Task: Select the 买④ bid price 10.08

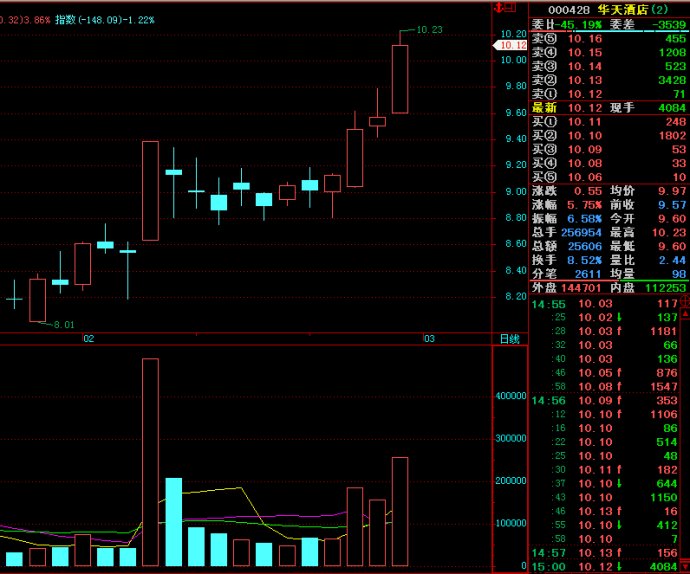Action: click(585, 163)
